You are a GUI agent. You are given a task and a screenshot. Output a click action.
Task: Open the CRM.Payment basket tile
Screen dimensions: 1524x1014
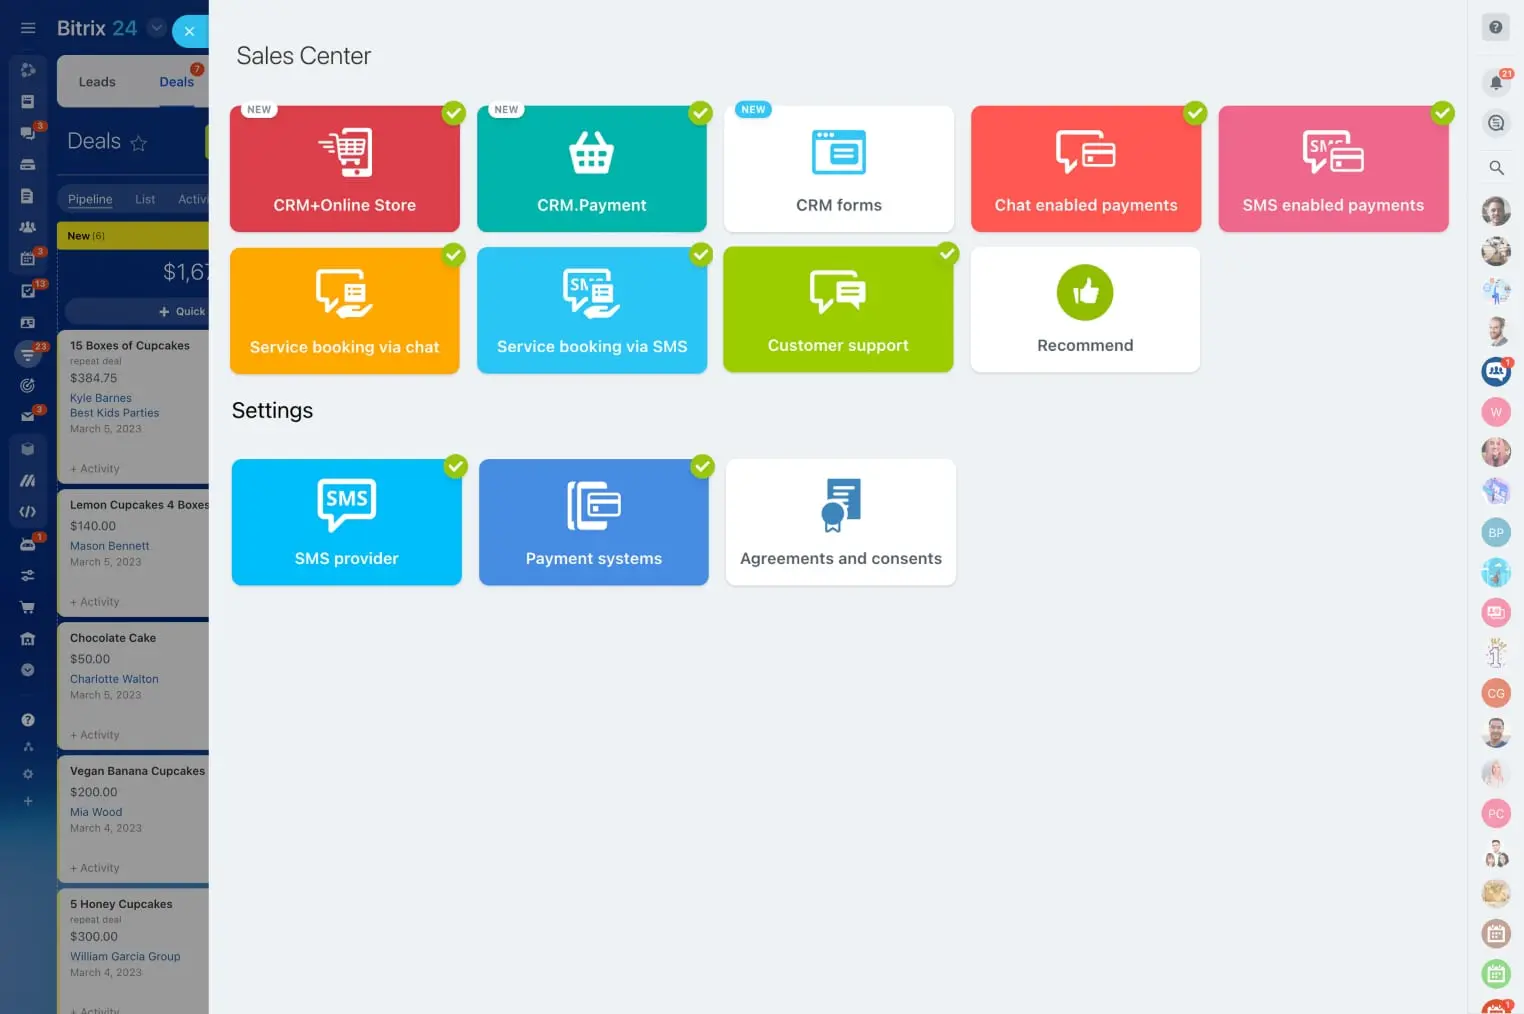(x=591, y=169)
